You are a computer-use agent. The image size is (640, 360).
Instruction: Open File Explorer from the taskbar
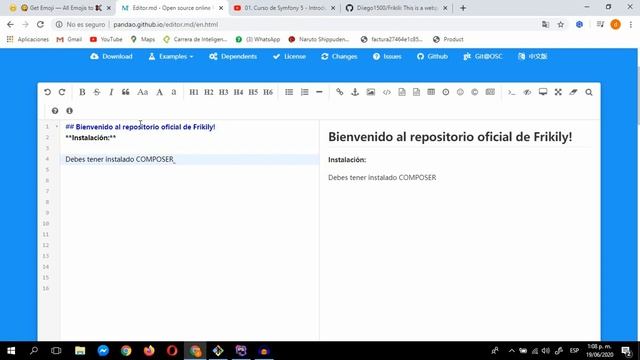point(80,351)
